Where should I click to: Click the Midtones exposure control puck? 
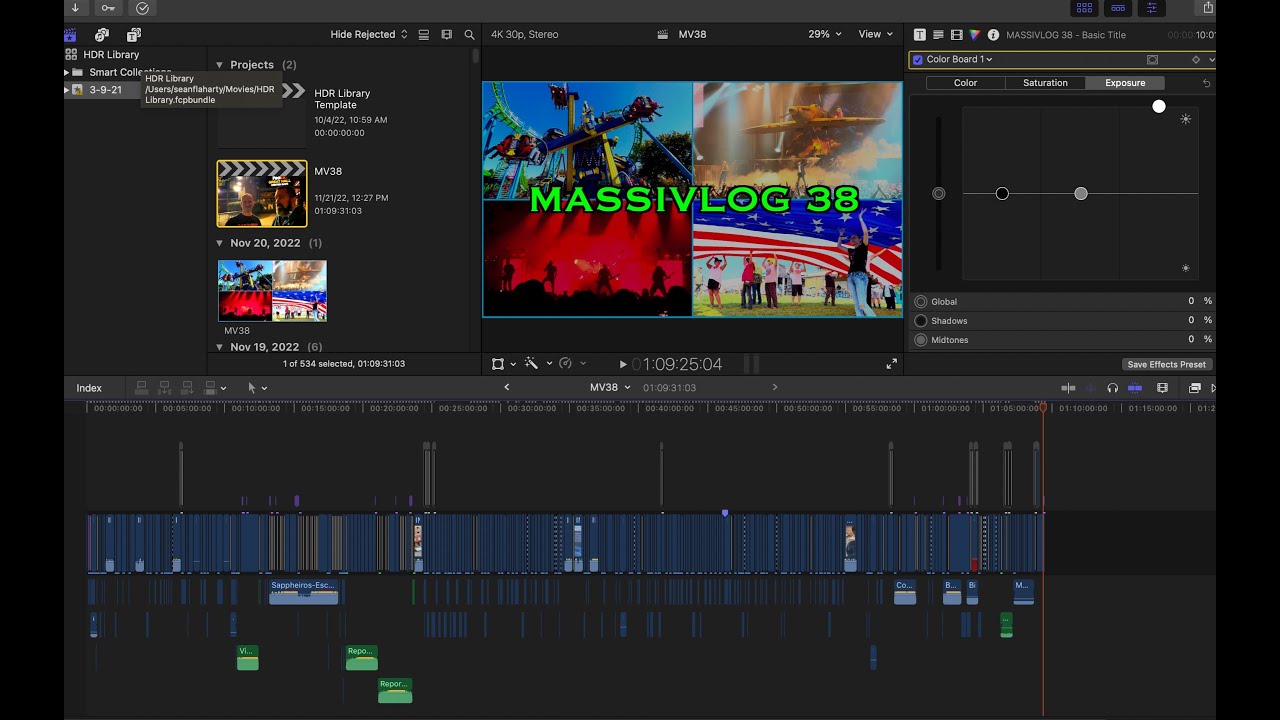coord(1081,193)
